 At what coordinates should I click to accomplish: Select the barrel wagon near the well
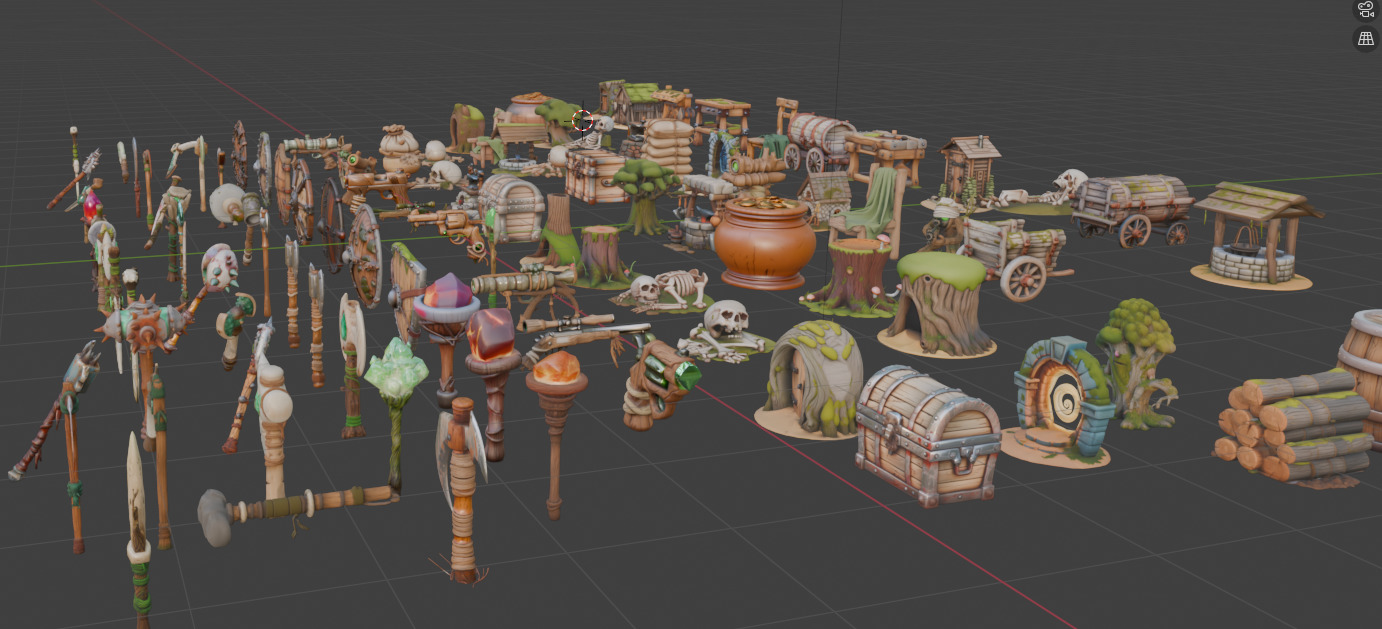pyautogui.click(x=1132, y=209)
